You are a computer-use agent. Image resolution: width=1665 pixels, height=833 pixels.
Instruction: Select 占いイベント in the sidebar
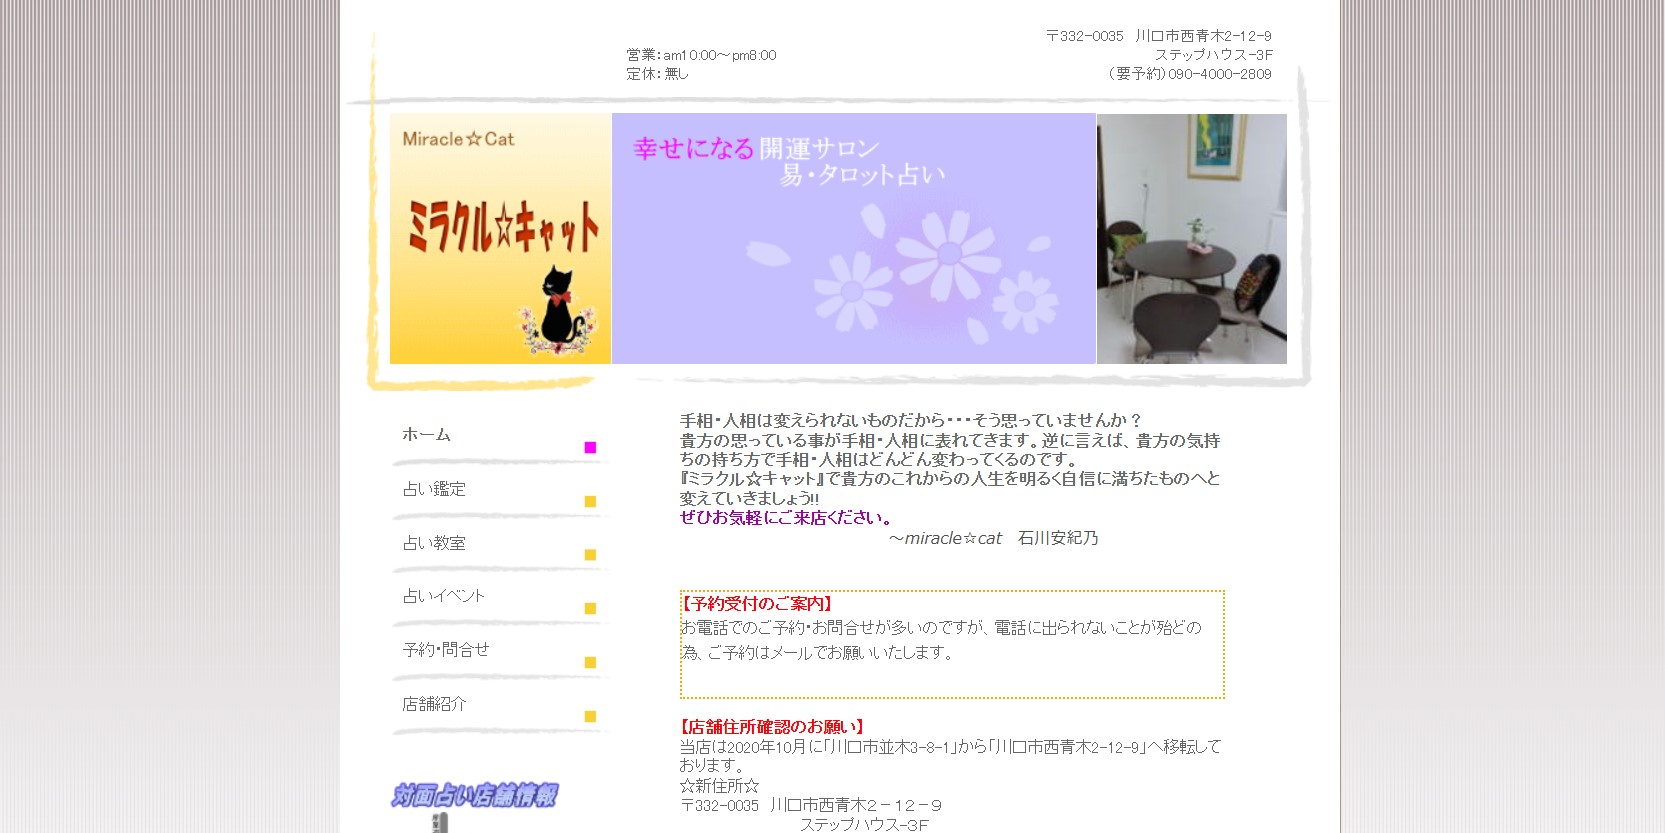(x=443, y=596)
